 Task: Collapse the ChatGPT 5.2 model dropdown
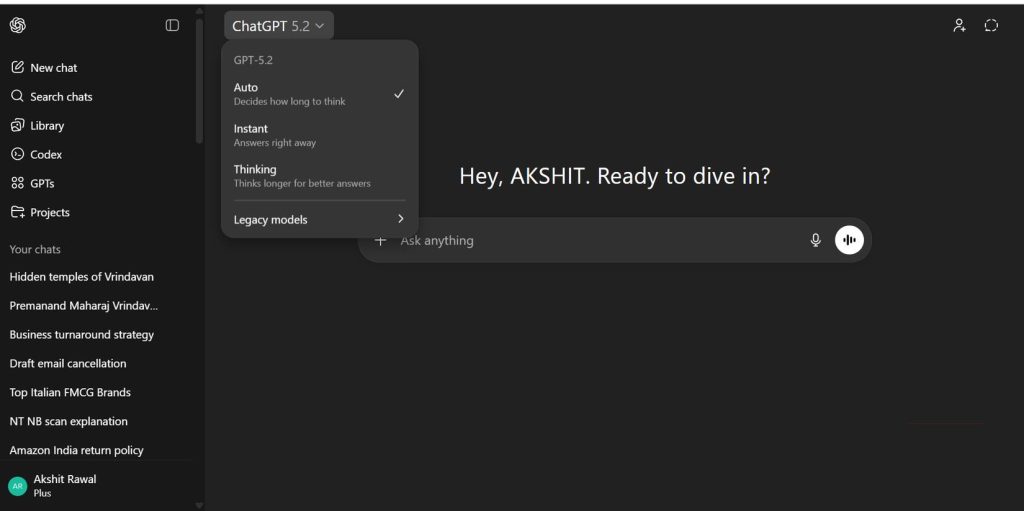click(x=279, y=26)
